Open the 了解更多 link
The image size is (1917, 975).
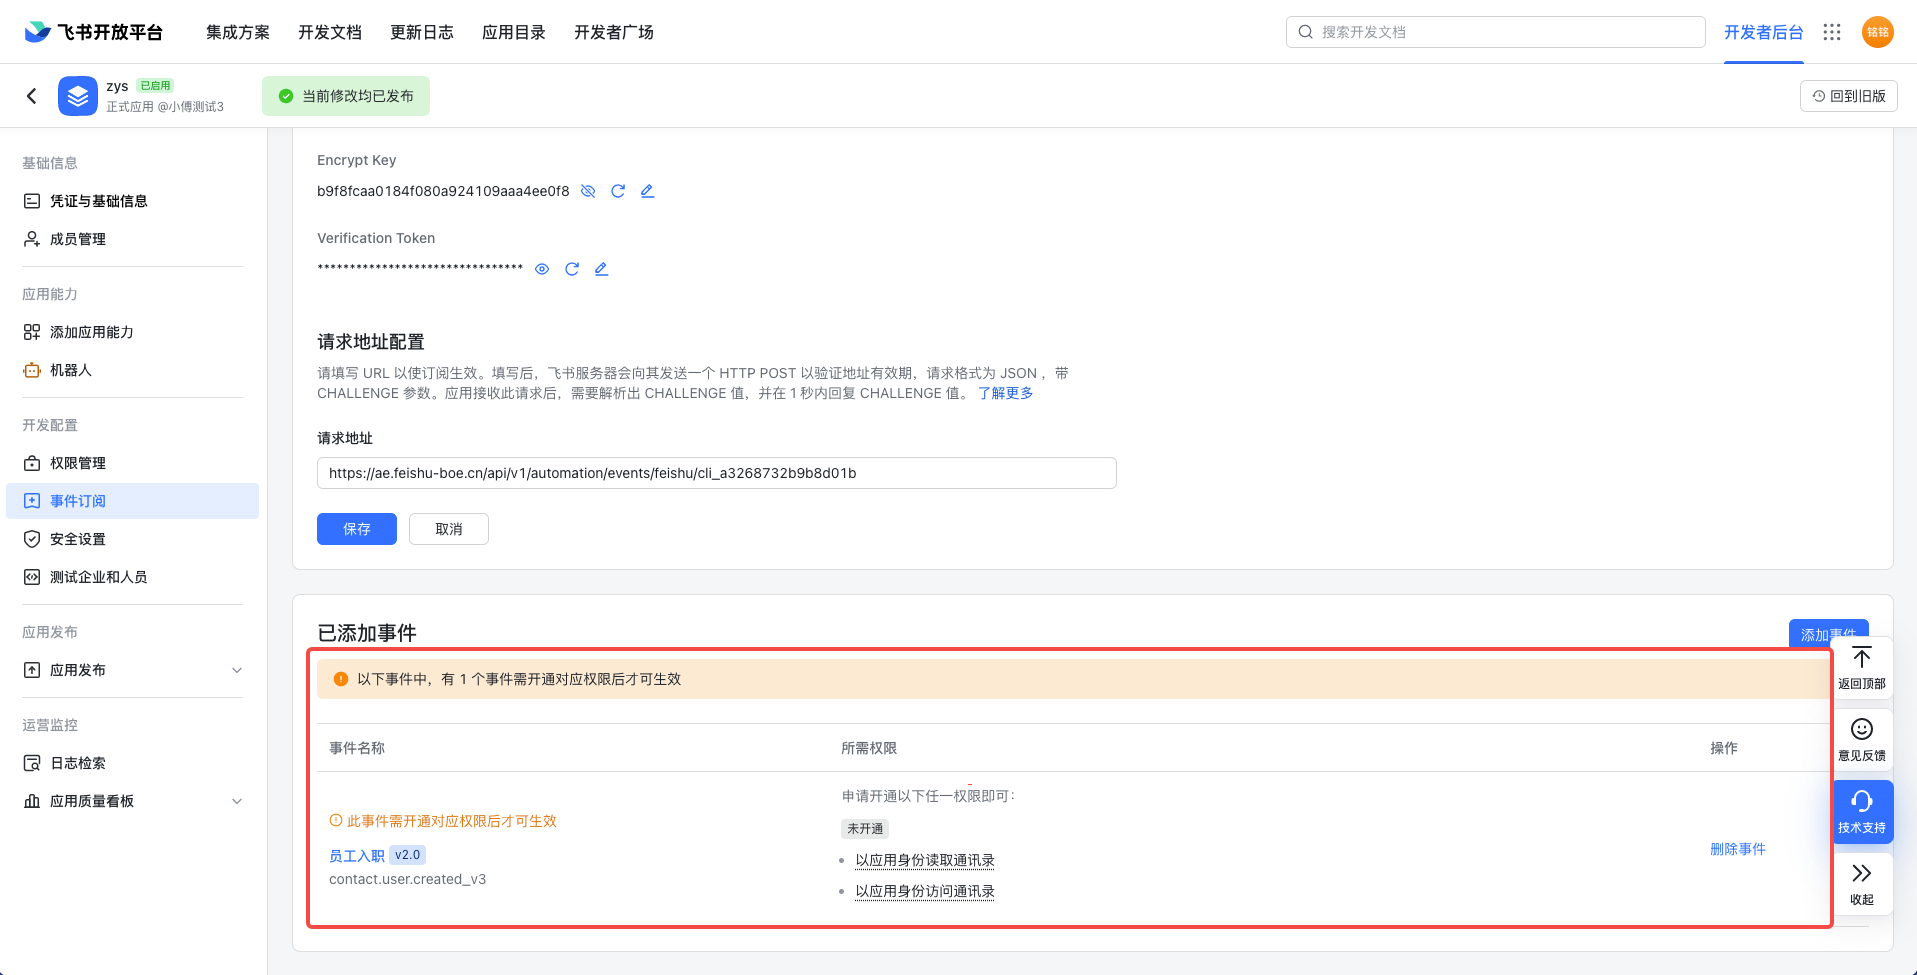click(1006, 393)
